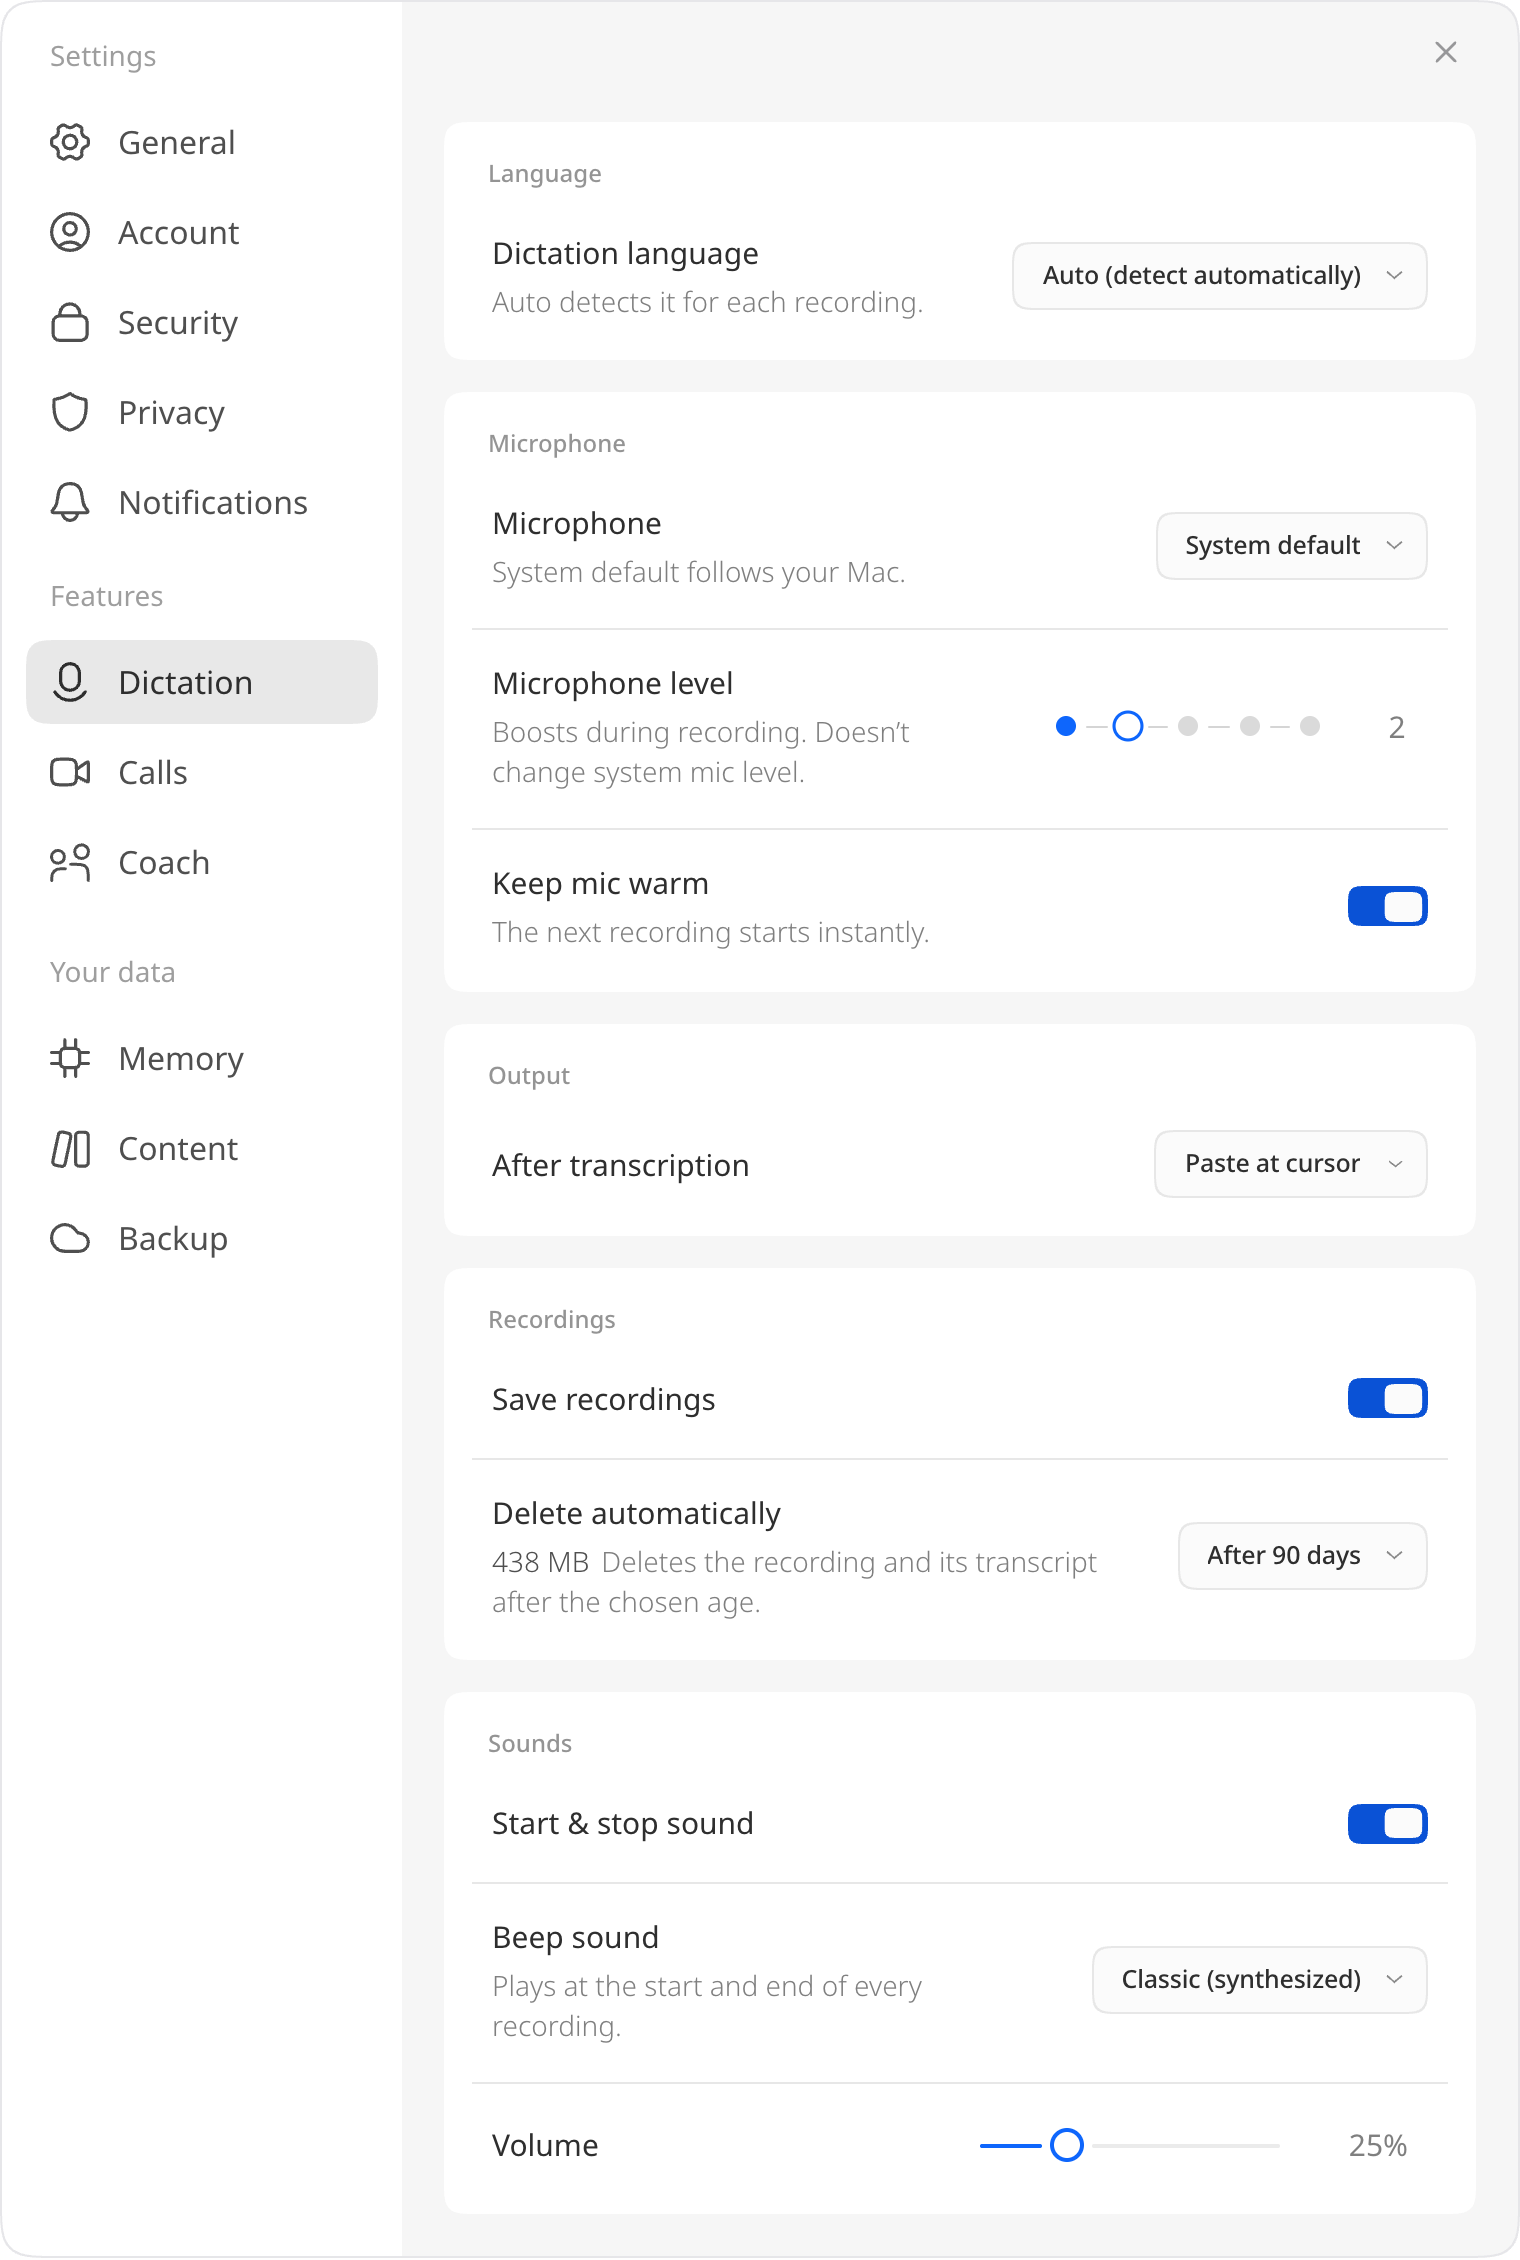Click the Coach people icon
The width and height of the screenshot is (1520, 2260).
70,863
